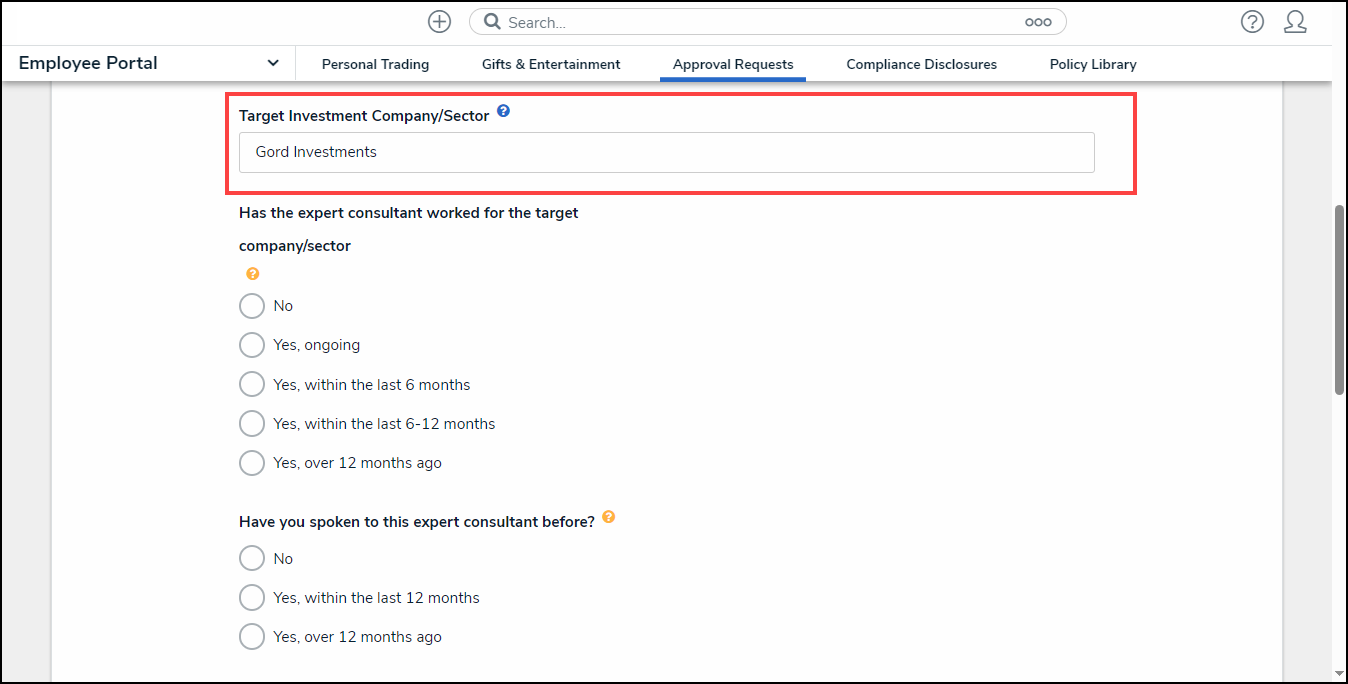1348x684 pixels.
Task: Go to Compliance Disclosures tab
Action: pyautogui.click(x=921, y=64)
